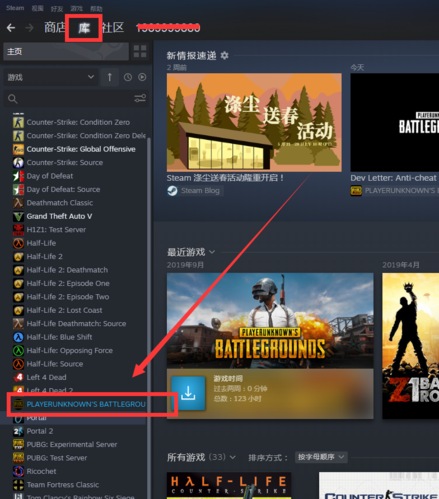Screen dimensions: 439x499
Task: Click H1Z1: Test Server icon
Action: click(18, 230)
